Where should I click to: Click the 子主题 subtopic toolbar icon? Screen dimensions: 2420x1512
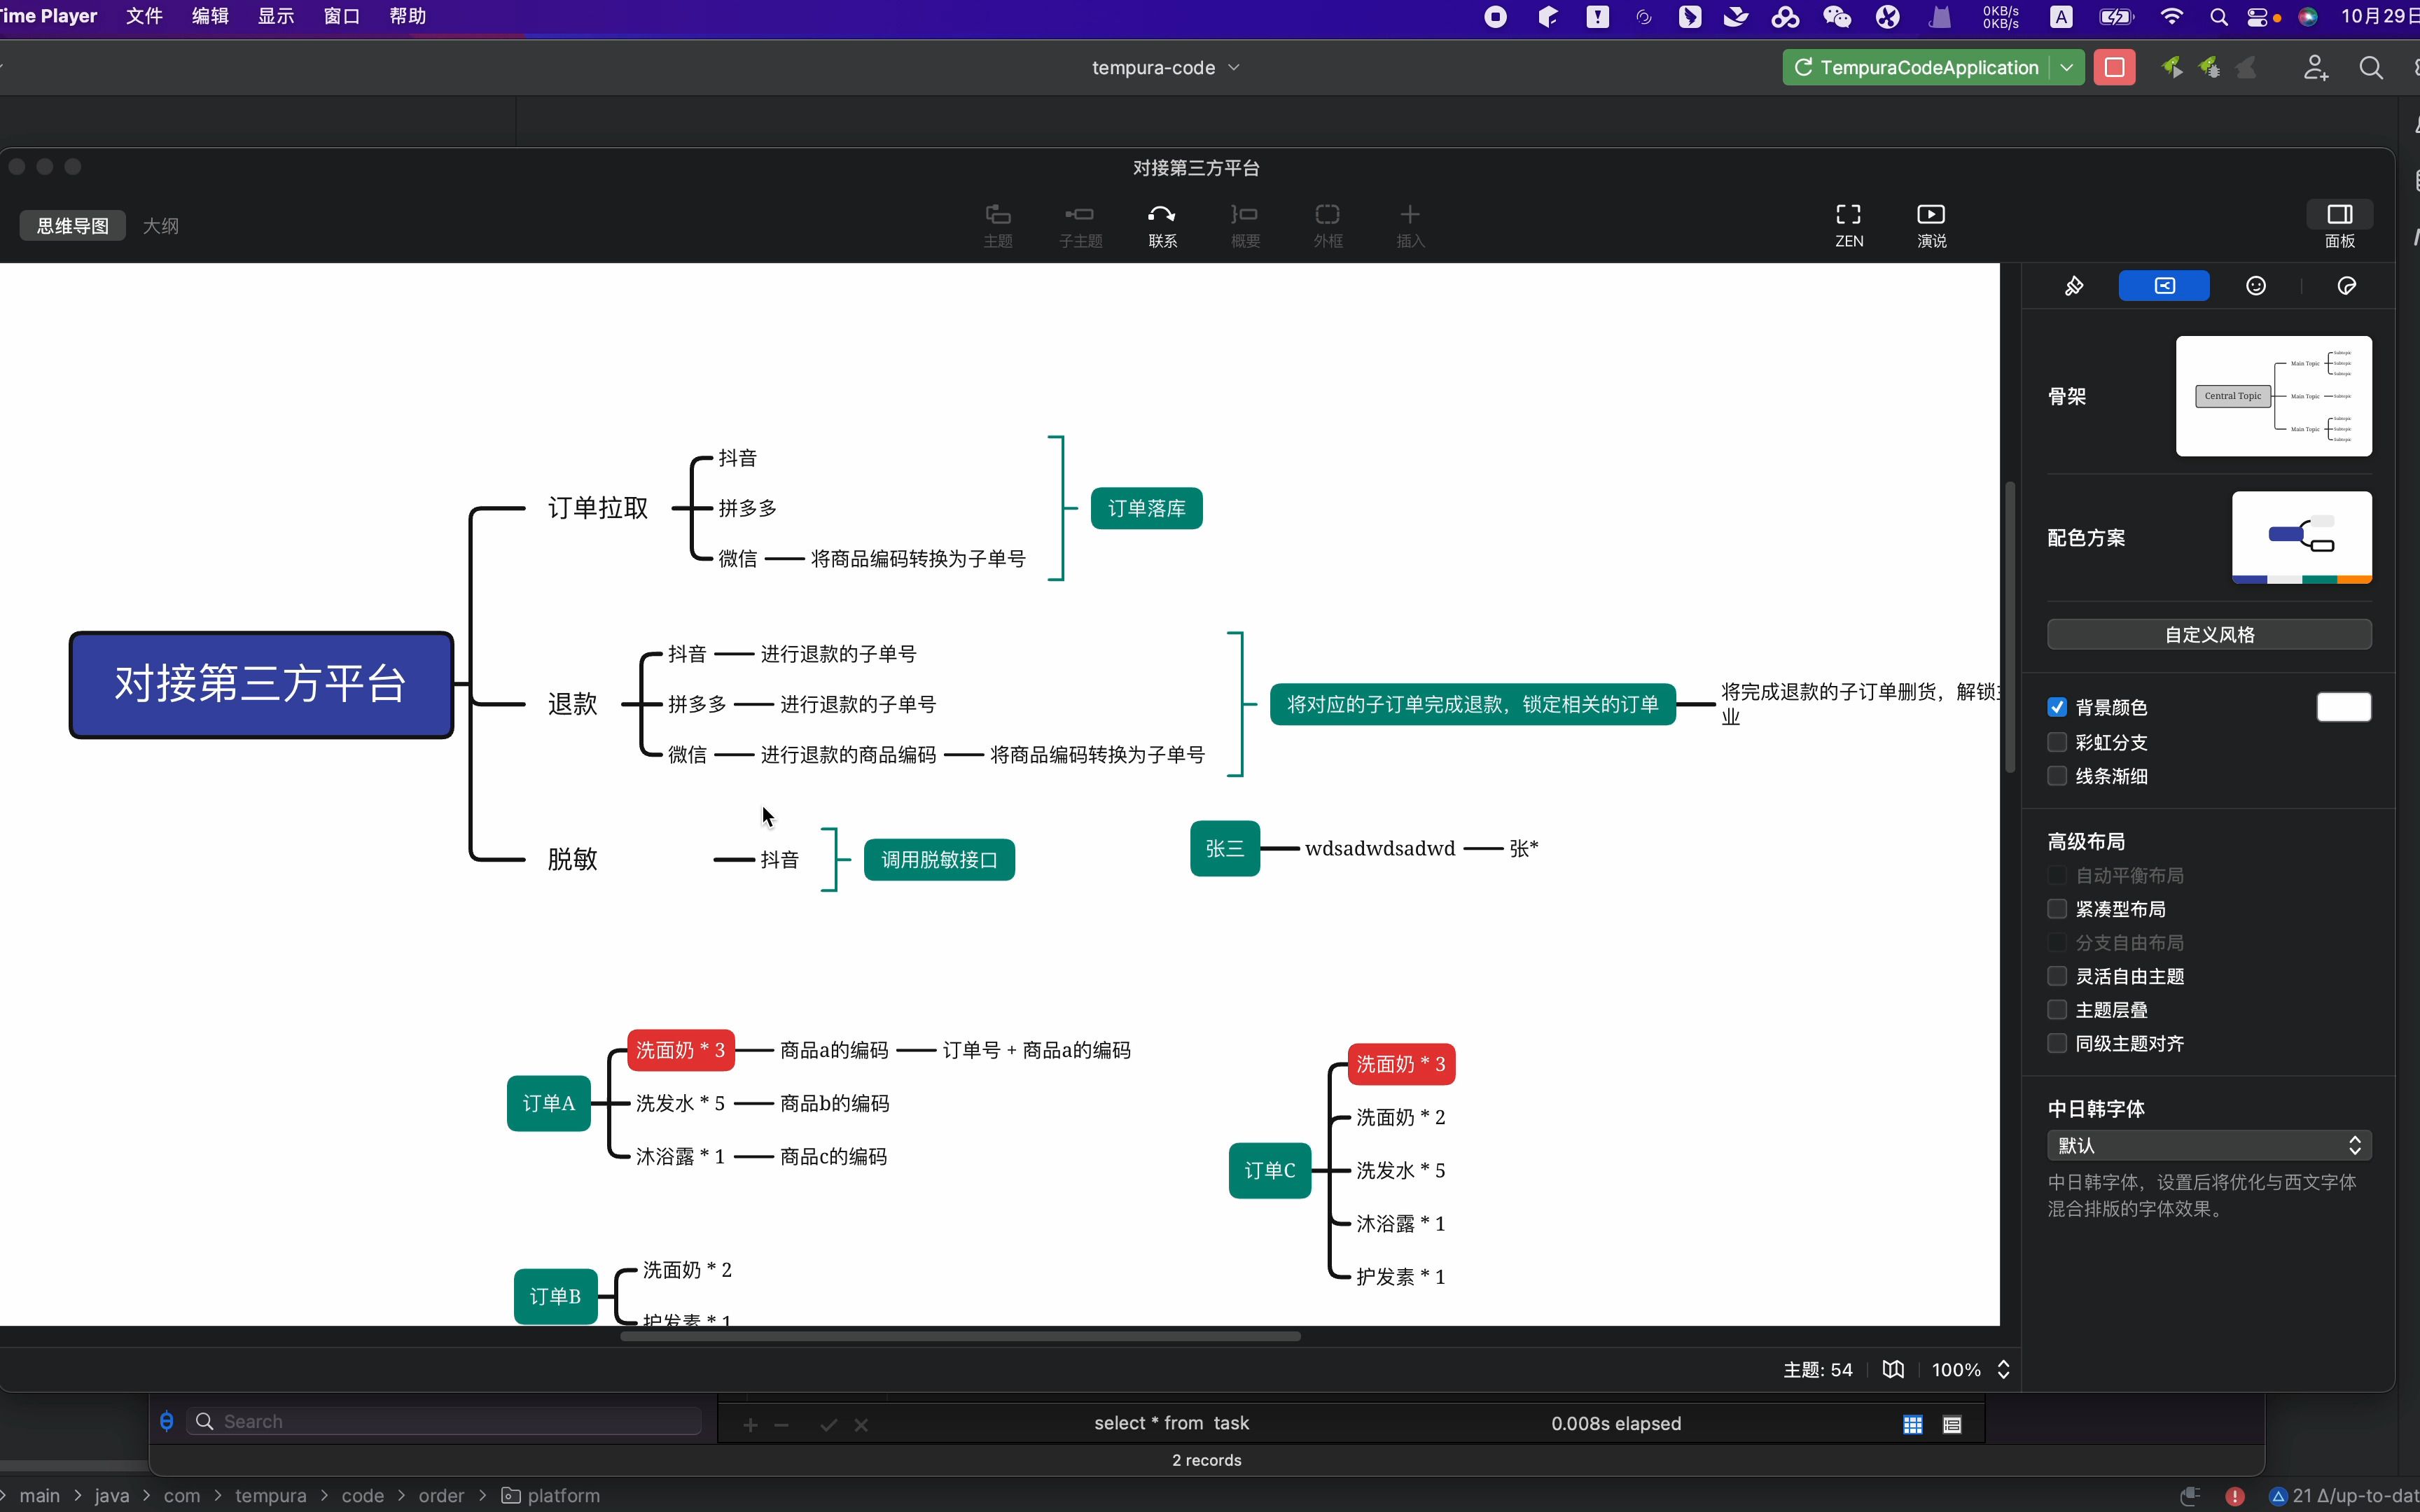click(x=1080, y=225)
